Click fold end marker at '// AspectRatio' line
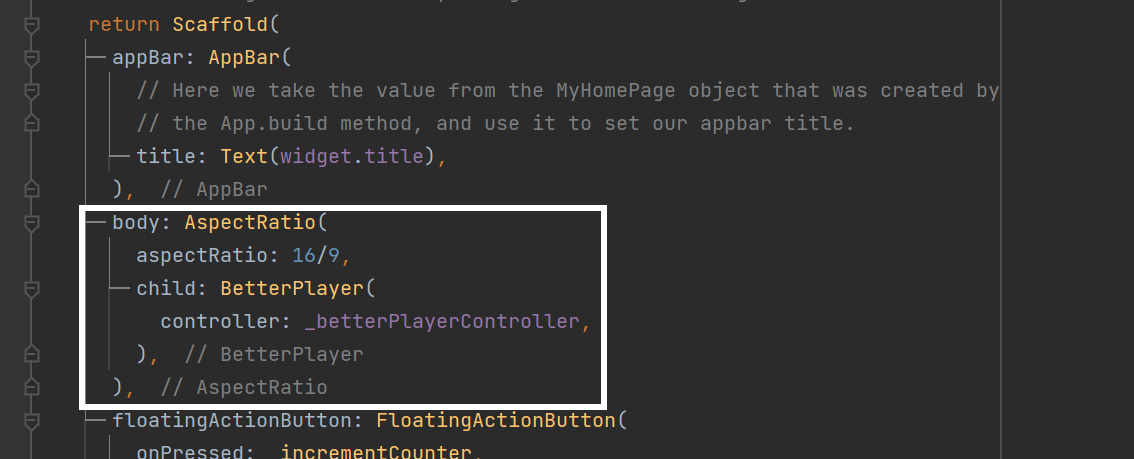This screenshot has height=459, width=1134. tap(31, 387)
